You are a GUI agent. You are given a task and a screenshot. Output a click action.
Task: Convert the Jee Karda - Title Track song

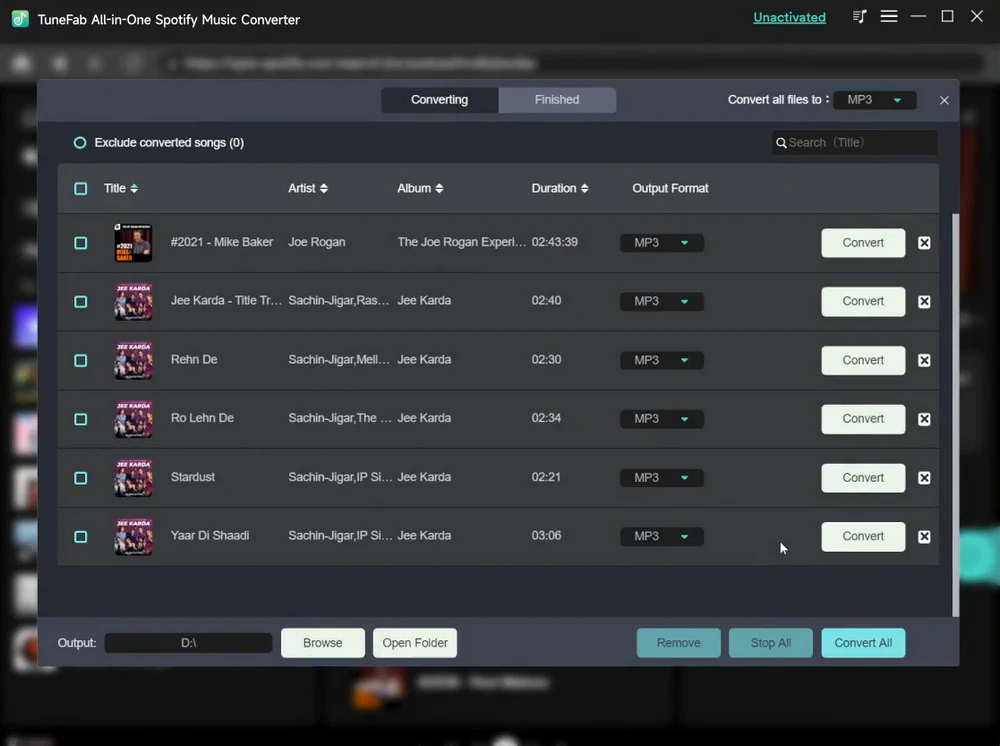(x=863, y=302)
